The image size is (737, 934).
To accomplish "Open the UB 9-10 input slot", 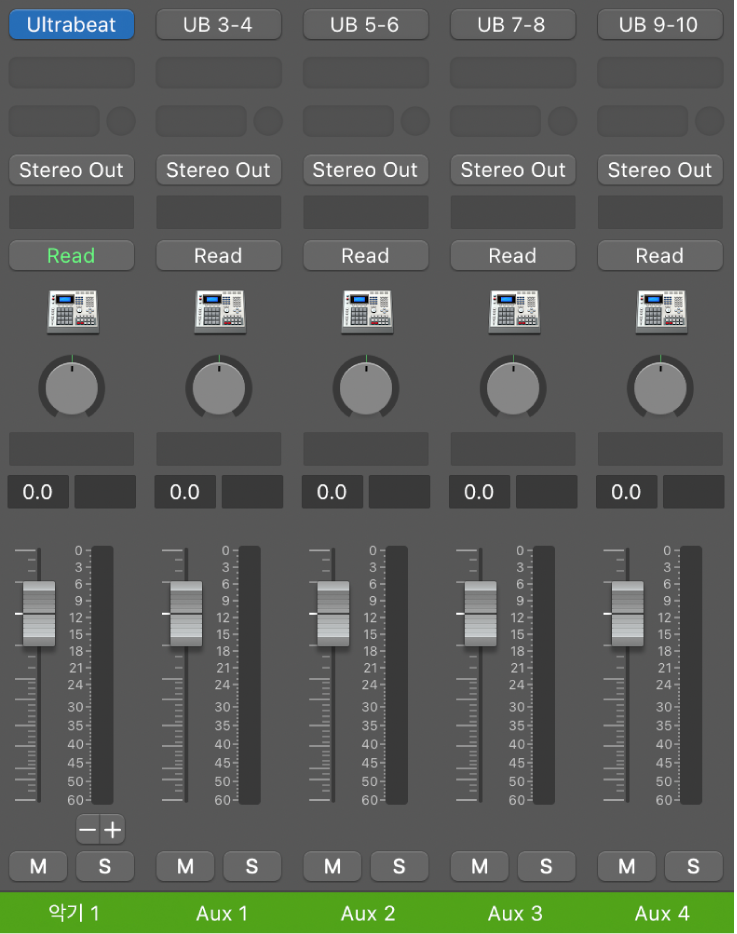I will 660,24.
